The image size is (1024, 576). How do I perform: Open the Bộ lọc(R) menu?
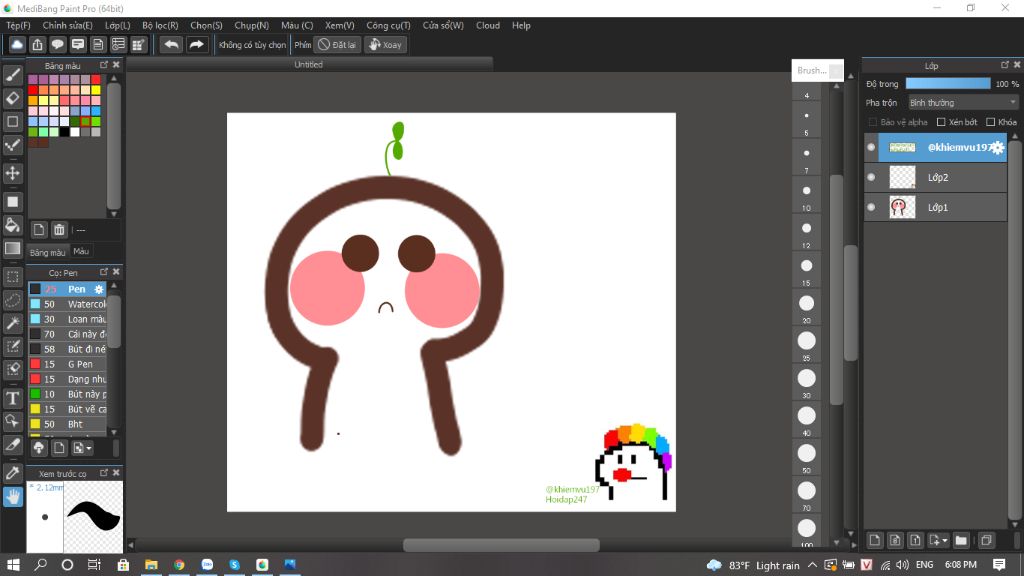[160, 25]
